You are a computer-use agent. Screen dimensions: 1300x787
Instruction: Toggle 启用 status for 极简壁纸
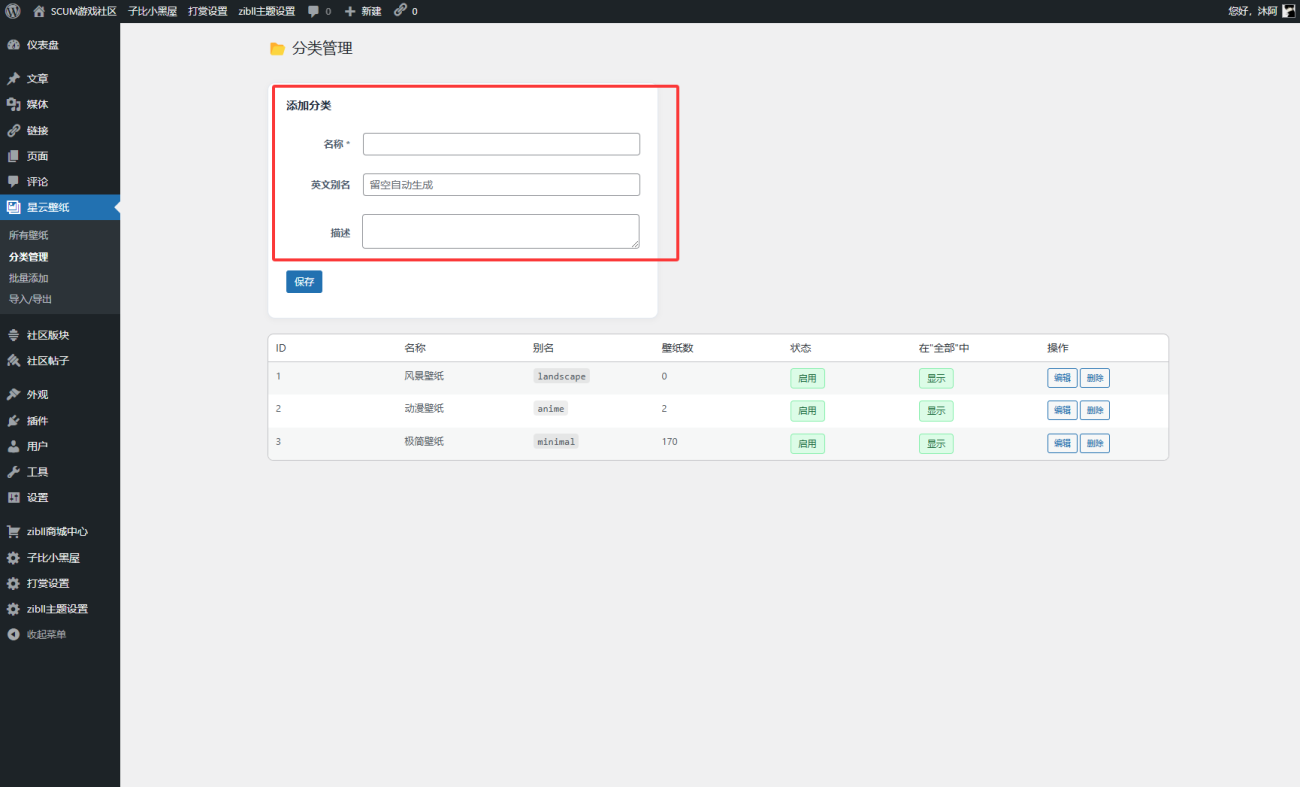[807, 443]
